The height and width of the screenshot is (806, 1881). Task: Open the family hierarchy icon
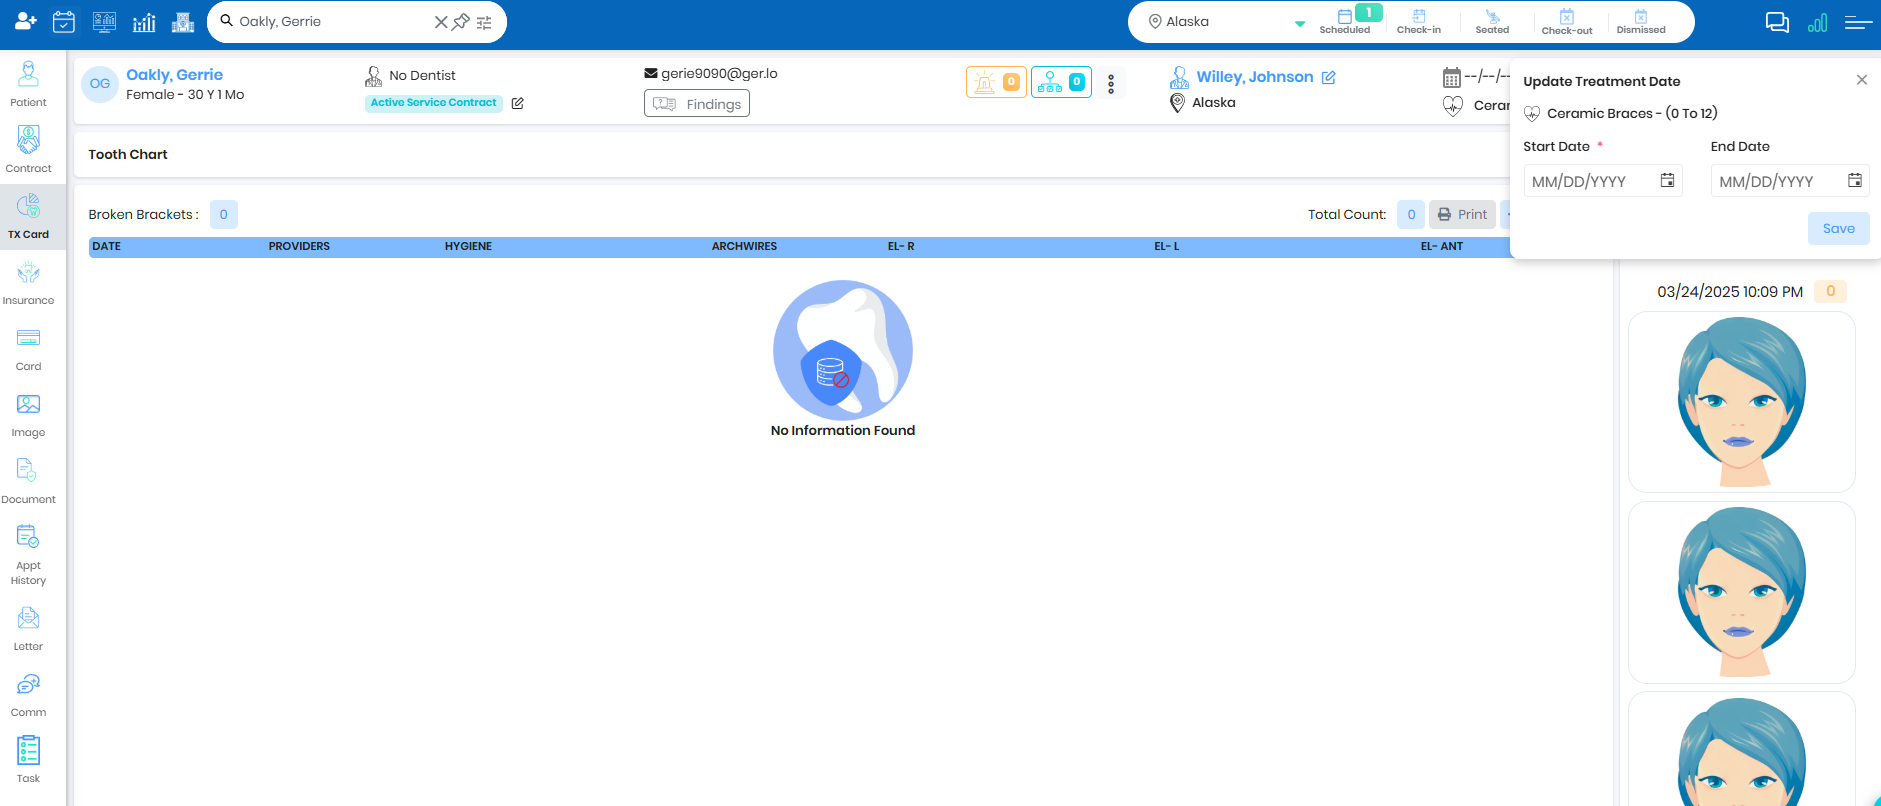coord(1061,82)
